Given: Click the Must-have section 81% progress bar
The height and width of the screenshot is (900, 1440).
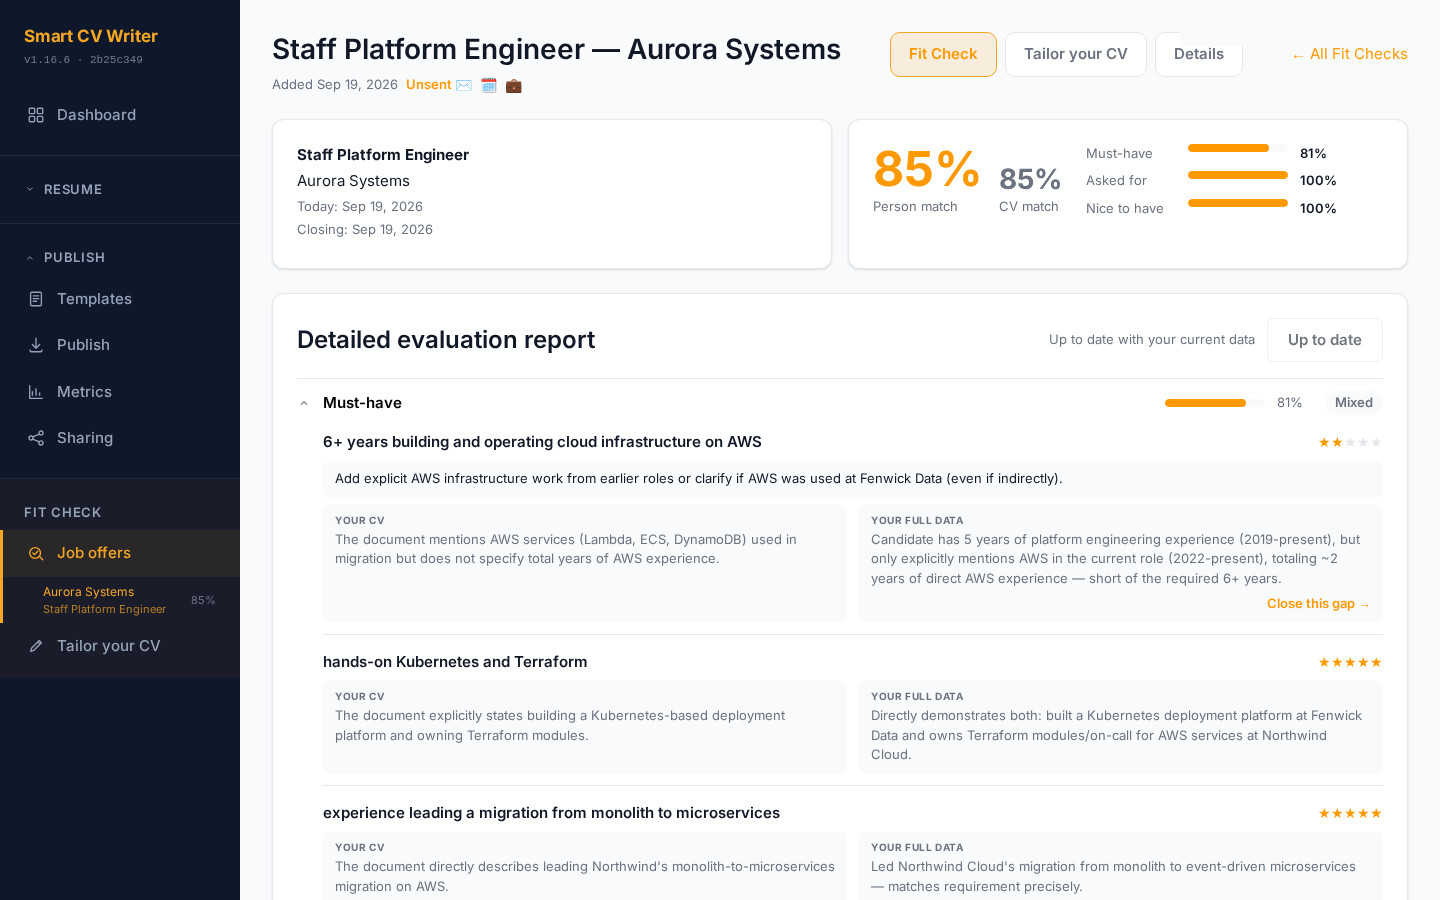Looking at the screenshot, I should [1215, 403].
